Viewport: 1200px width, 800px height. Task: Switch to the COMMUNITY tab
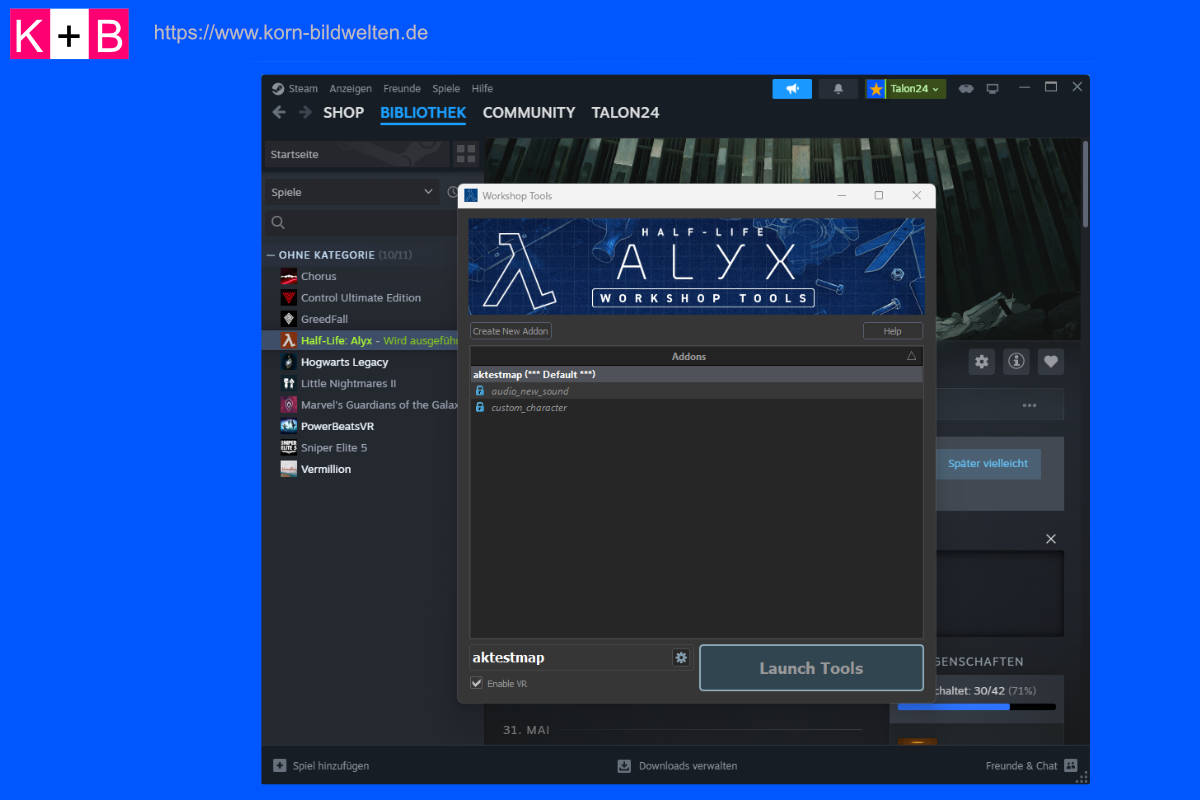(529, 113)
